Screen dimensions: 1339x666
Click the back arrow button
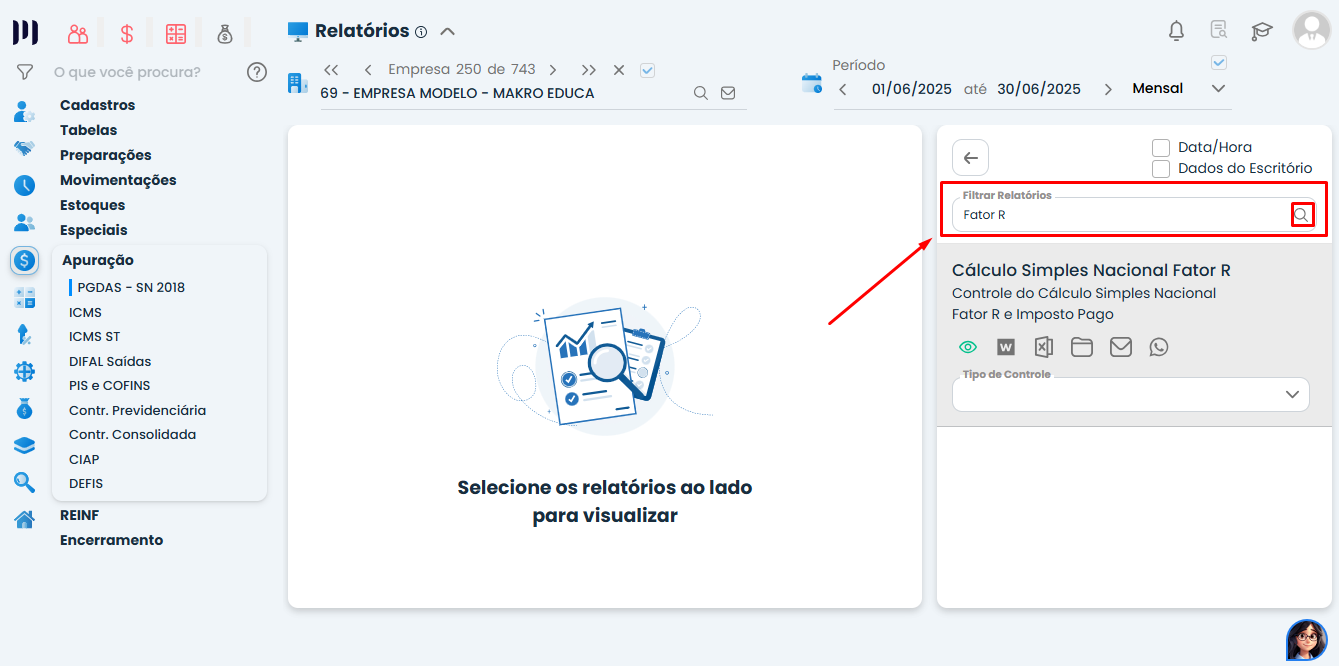click(969, 157)
